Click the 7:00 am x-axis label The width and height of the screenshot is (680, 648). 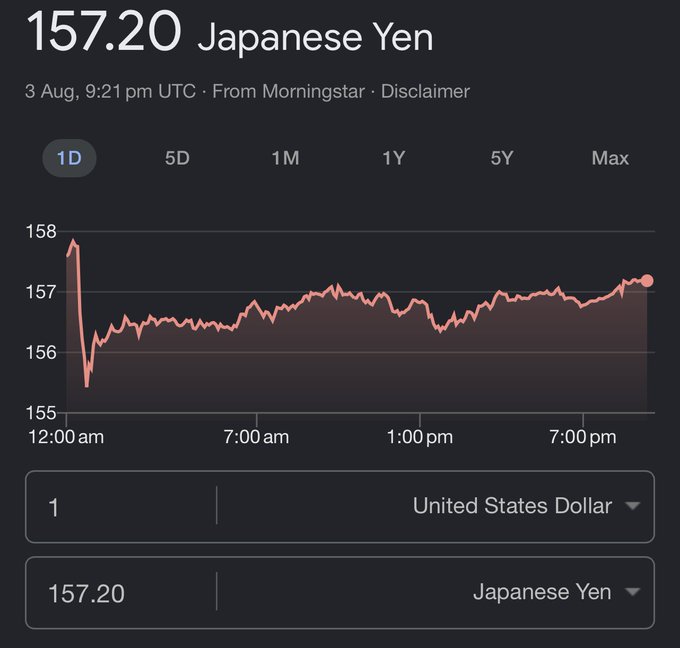pyautogui.click(x=256, y=437)
